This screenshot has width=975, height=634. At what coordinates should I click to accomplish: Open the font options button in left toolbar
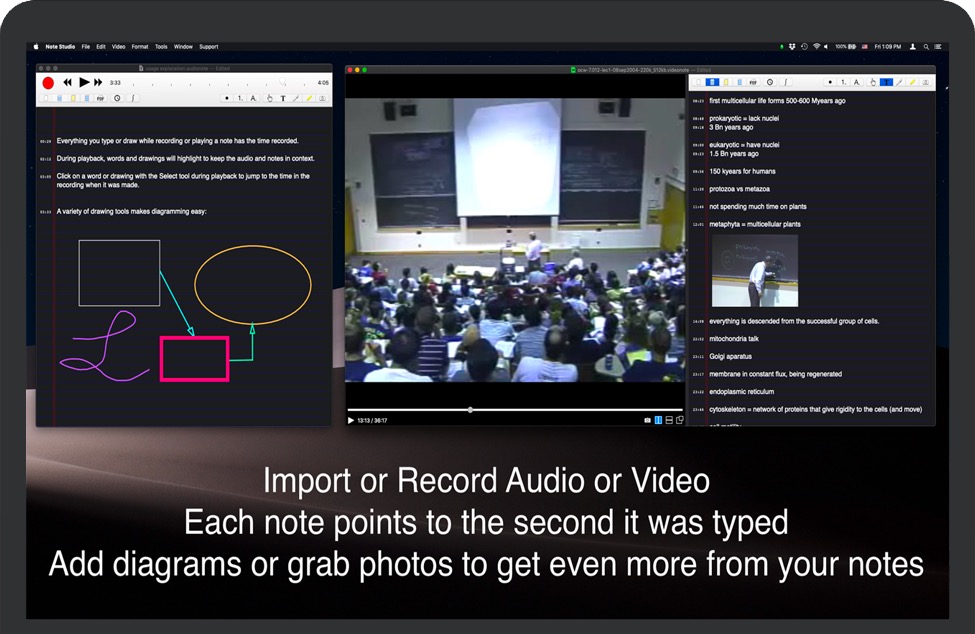pyautogui.click(x=253, y=98)
